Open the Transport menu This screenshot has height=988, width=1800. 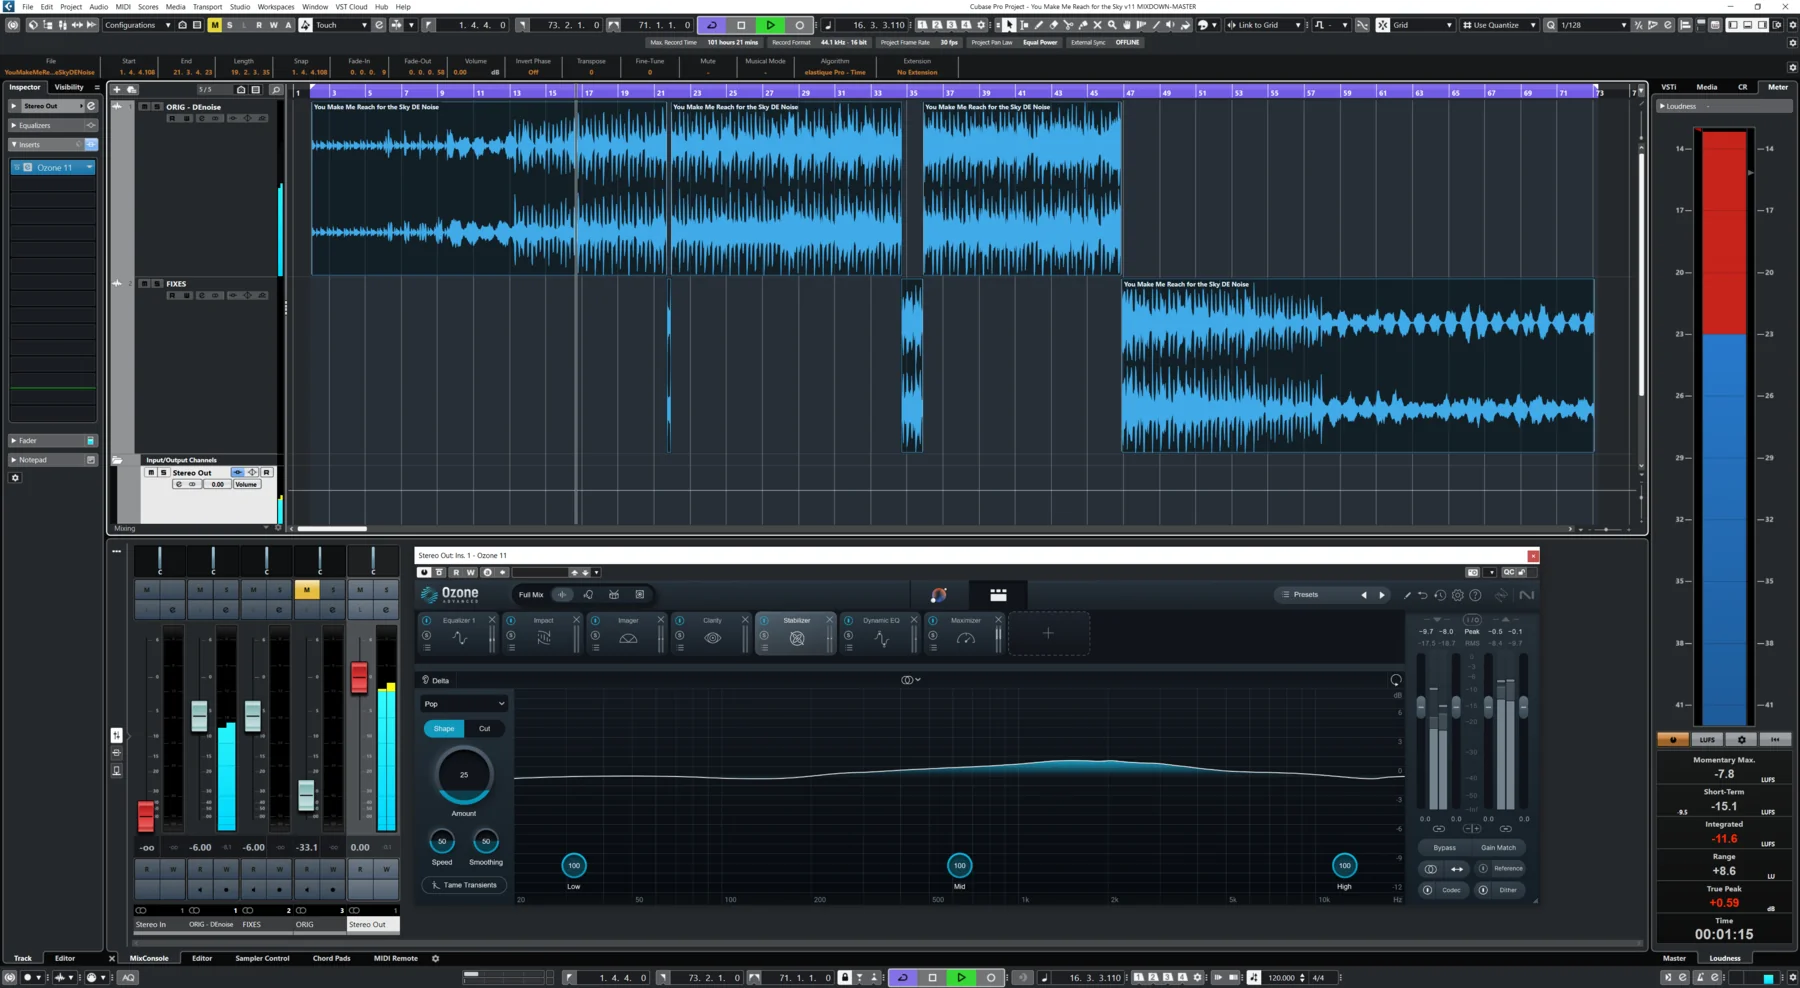tap(207, 6)
